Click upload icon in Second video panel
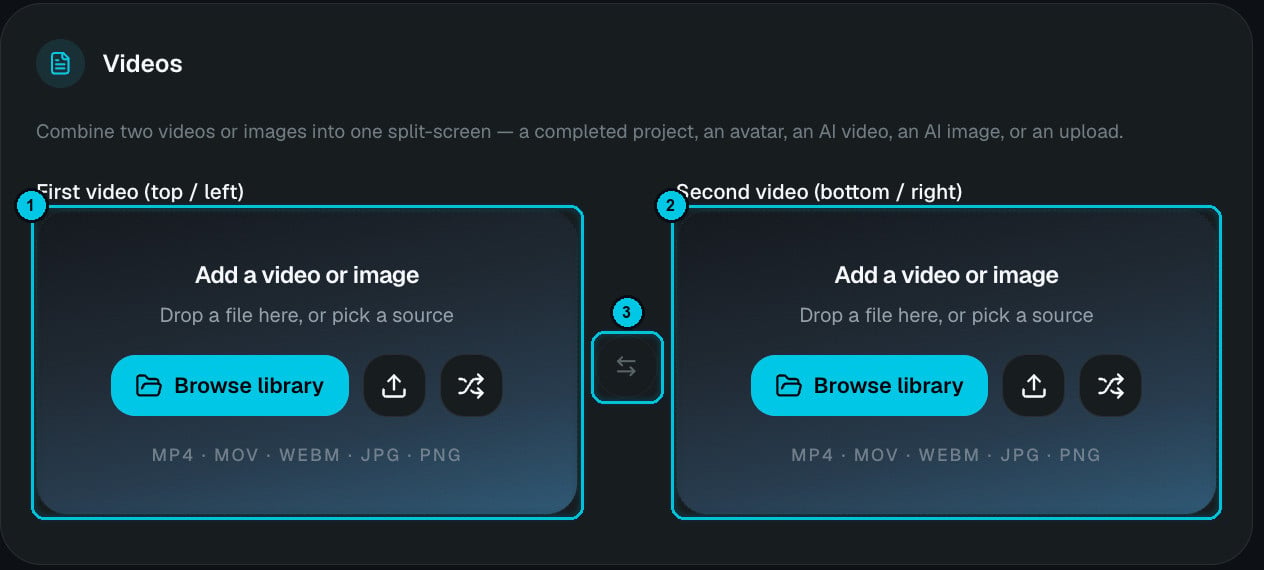This screenshot has height=570, width=1264. [1033, 385]
